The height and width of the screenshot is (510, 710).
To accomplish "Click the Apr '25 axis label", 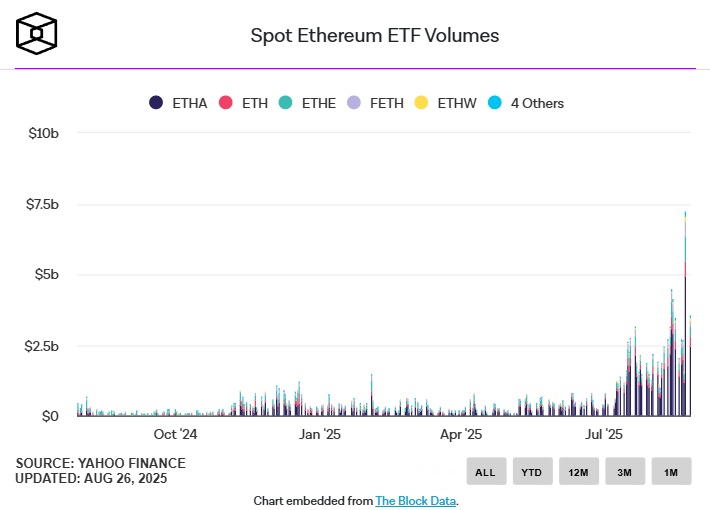I will 462,435.
